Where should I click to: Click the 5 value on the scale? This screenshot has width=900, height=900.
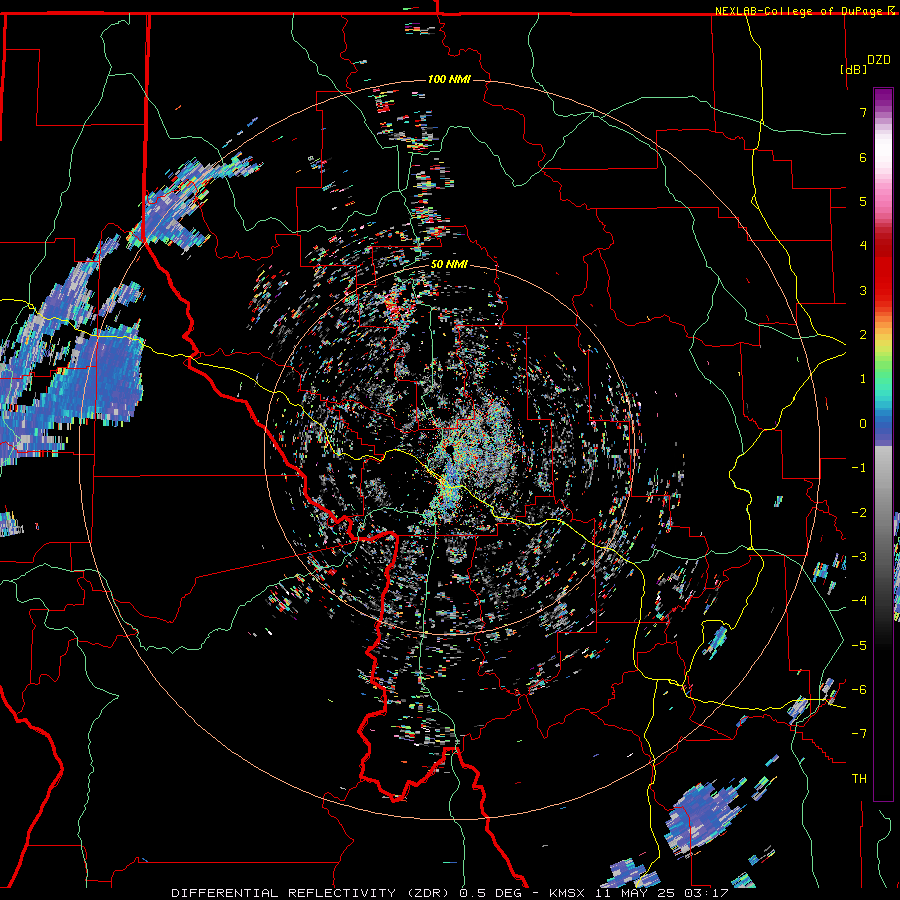point(863,201)
